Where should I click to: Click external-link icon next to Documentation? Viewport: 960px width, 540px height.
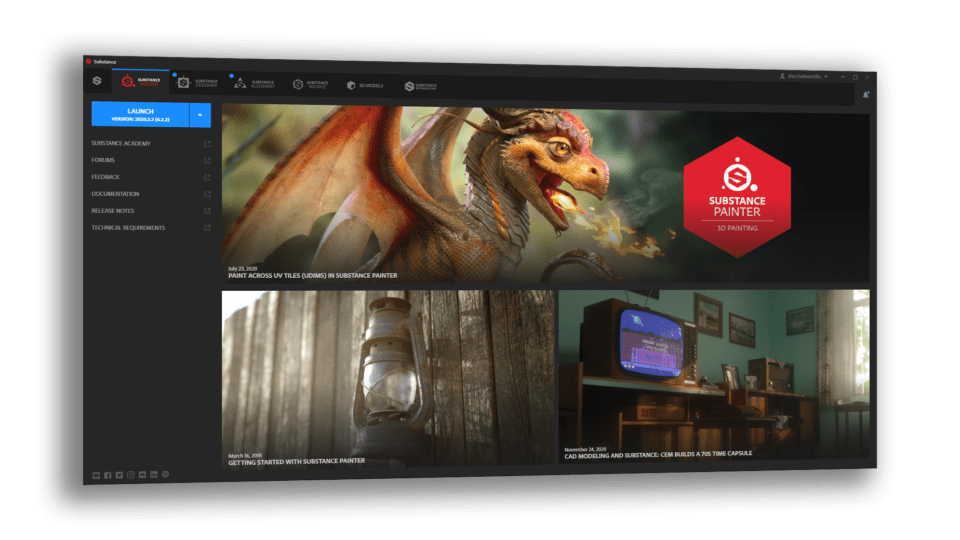(x=207, y=194)
